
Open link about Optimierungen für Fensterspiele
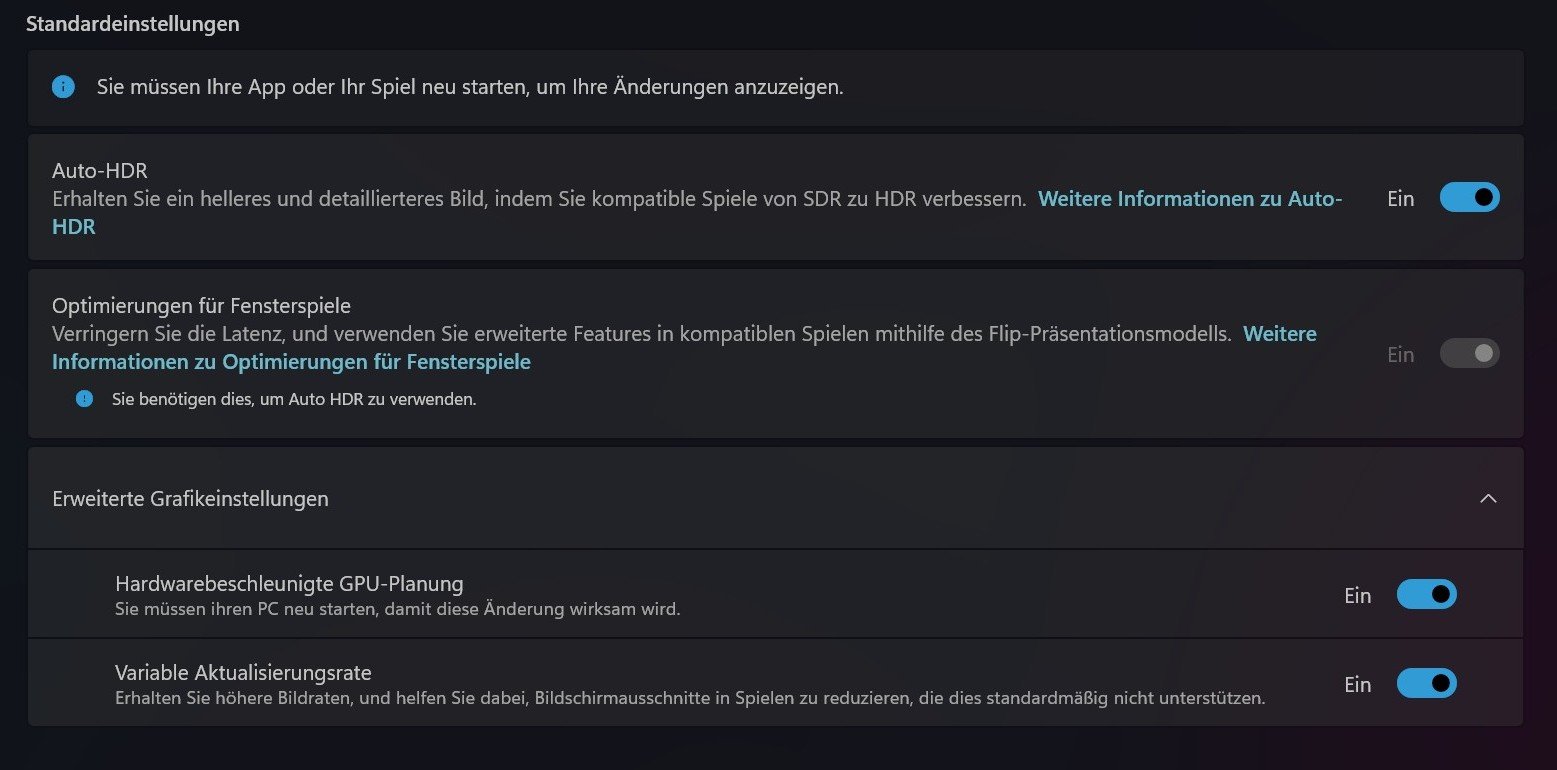[291, 362]
